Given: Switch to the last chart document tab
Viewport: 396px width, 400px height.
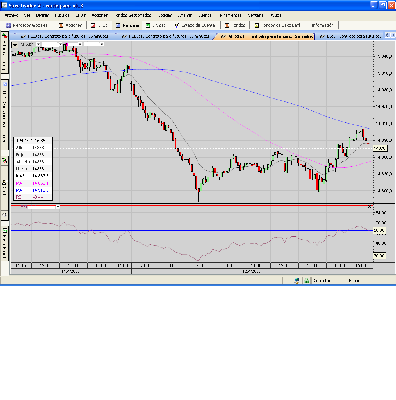Looking at the screenshot, I should pyautogui.click(x=349, y=36).
